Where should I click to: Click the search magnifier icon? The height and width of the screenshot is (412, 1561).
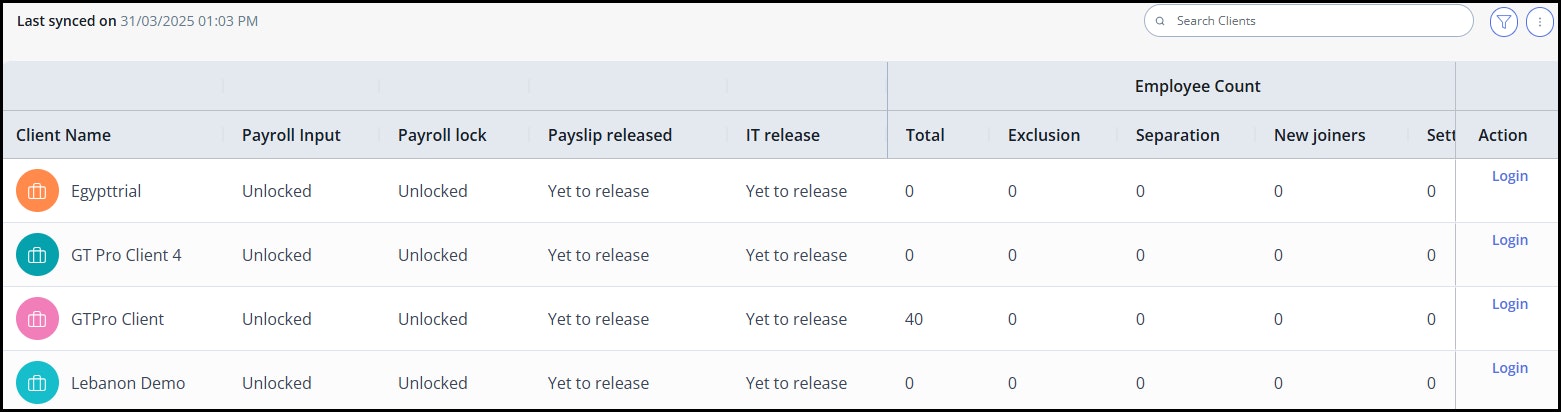click(1160, 21)
